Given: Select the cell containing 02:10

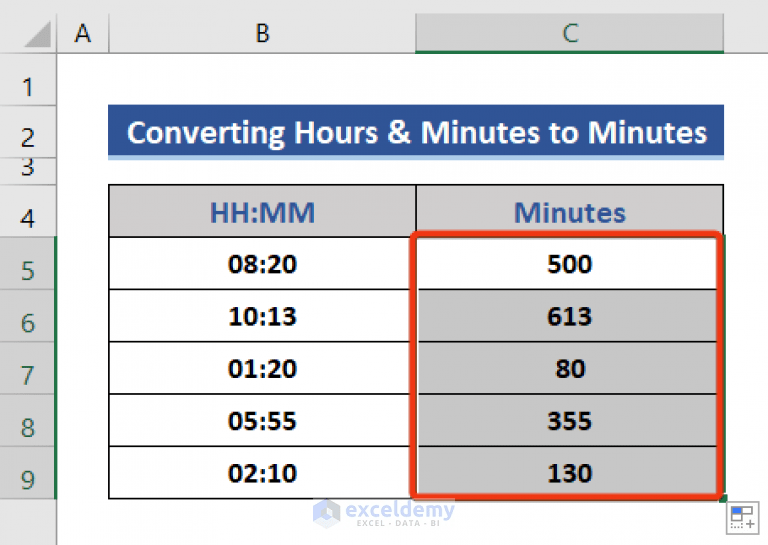Looking at the screenshot, I should (x=262, y=473).
